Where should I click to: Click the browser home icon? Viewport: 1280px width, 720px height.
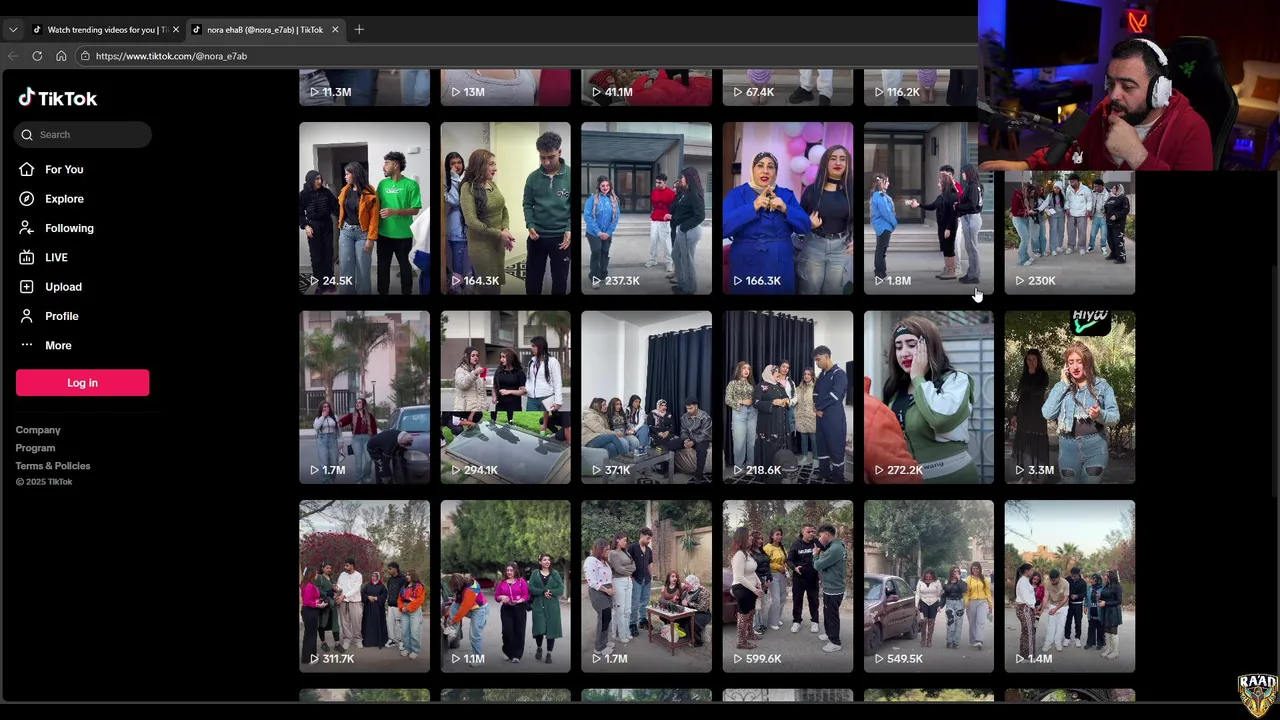point(61,56)
